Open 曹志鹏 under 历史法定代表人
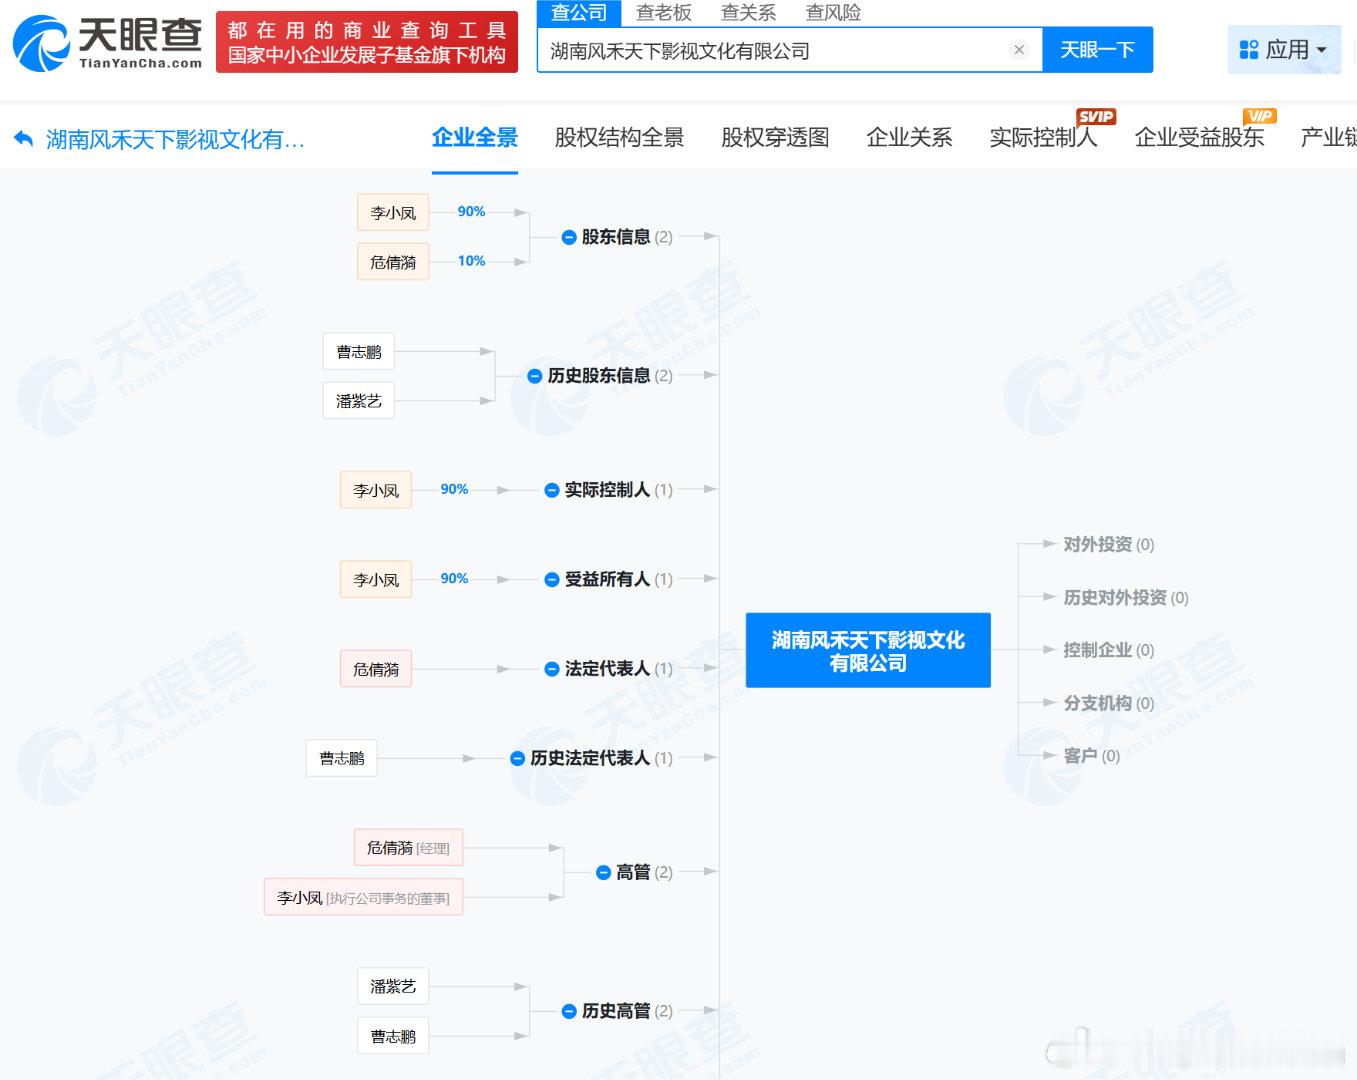 (342, 759)
